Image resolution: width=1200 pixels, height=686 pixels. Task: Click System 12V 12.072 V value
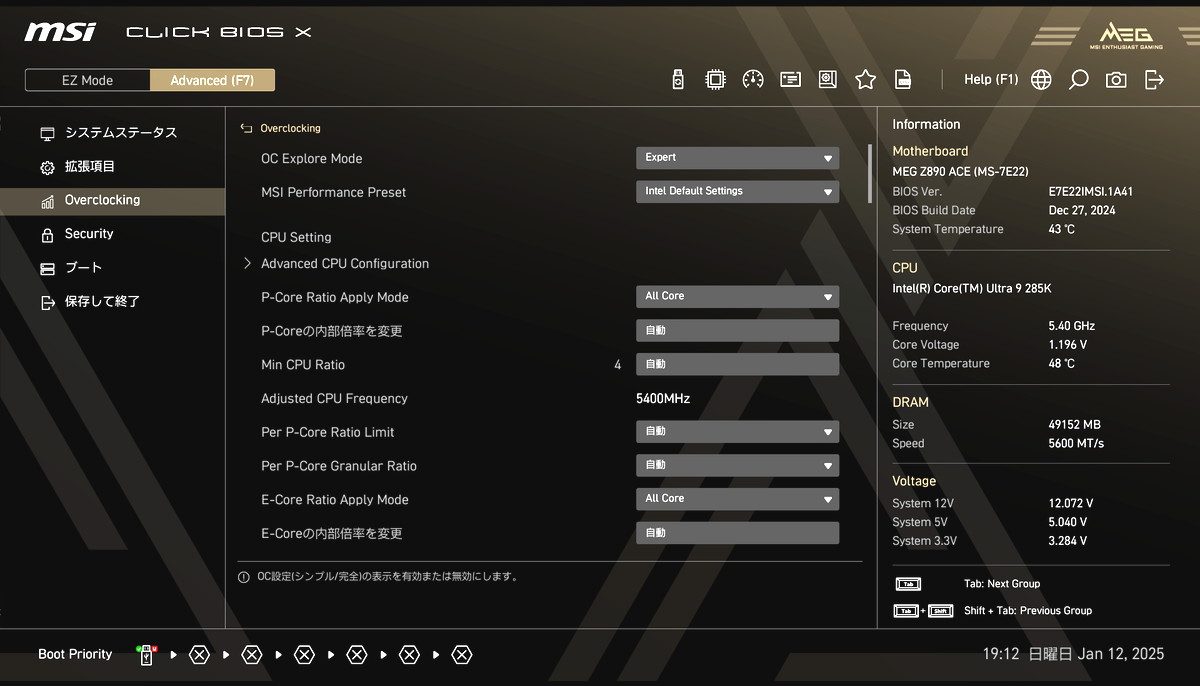pos(1070,504)
